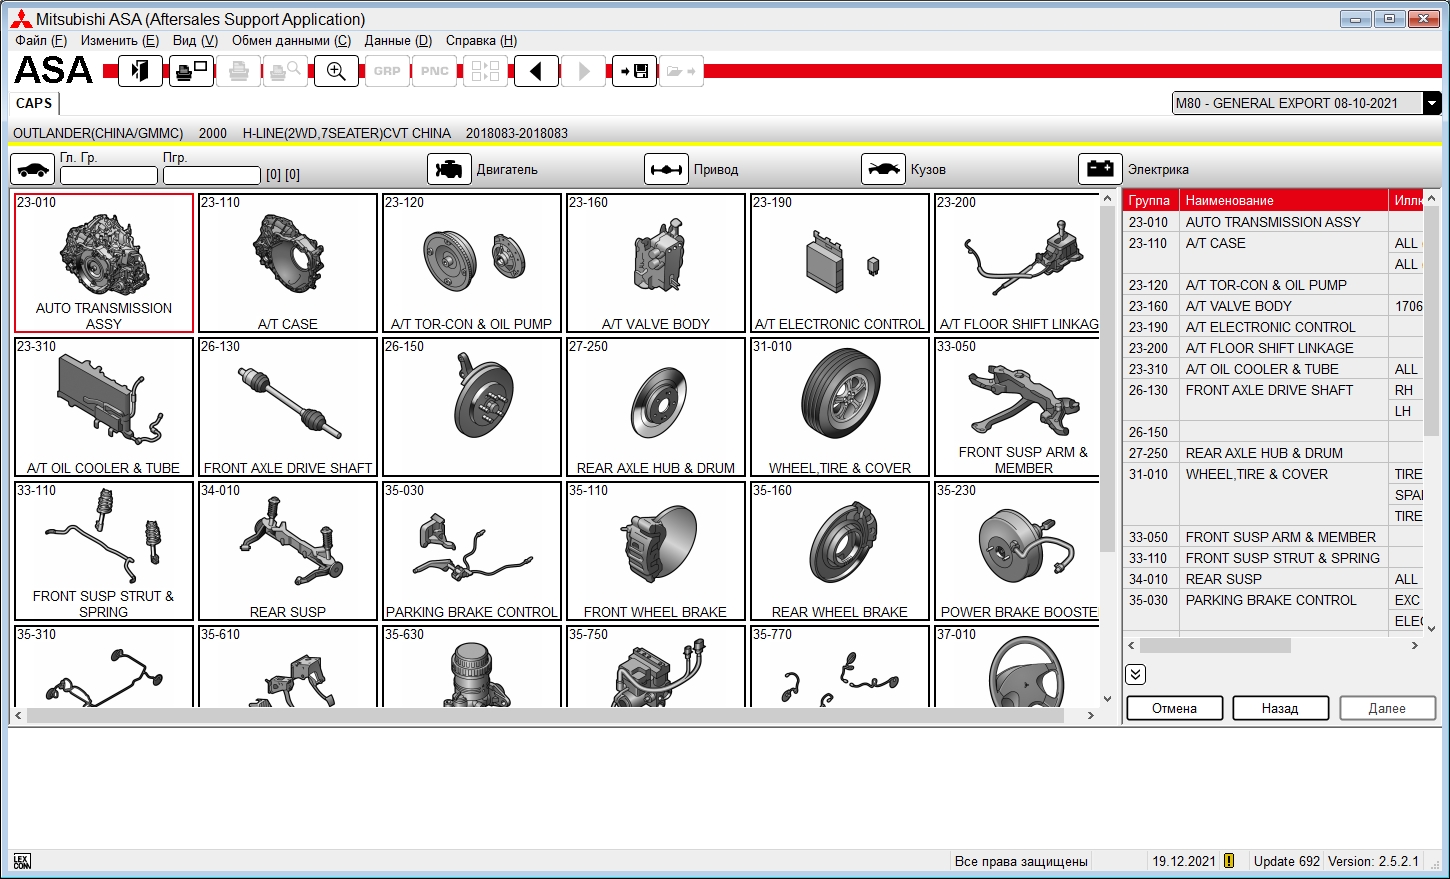Select the 35-160 REAR WHEEL BRAKE thumbnail
The width and height of the screenshot is (1450, 879).
click(840, 551)
